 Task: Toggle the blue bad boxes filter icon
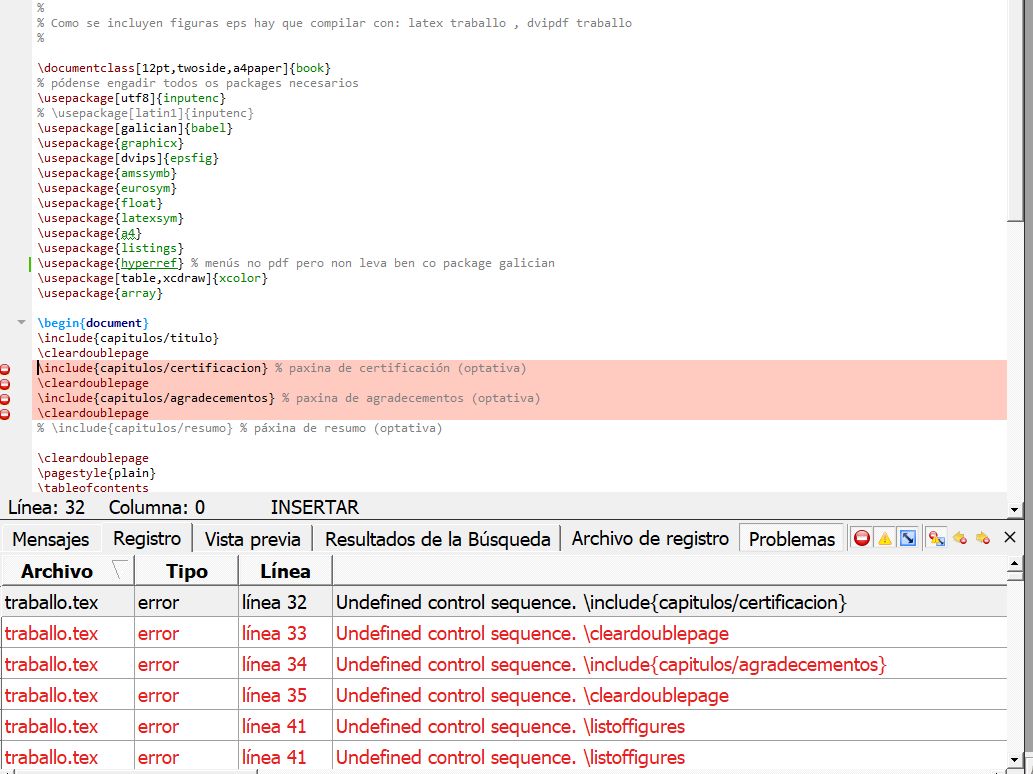tap(908, 538)
